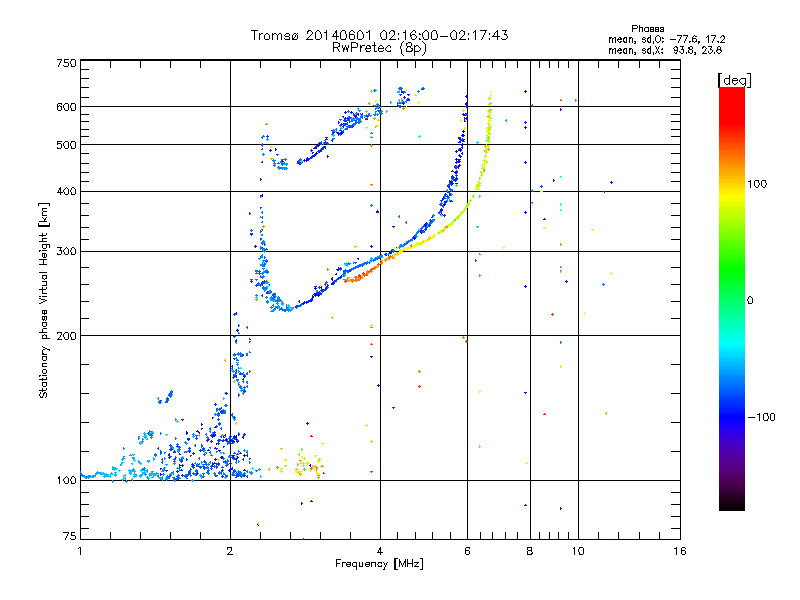Click y-axis tick label '750'
Viewport: 800px width, 600px height.
[x=66, y=63]
